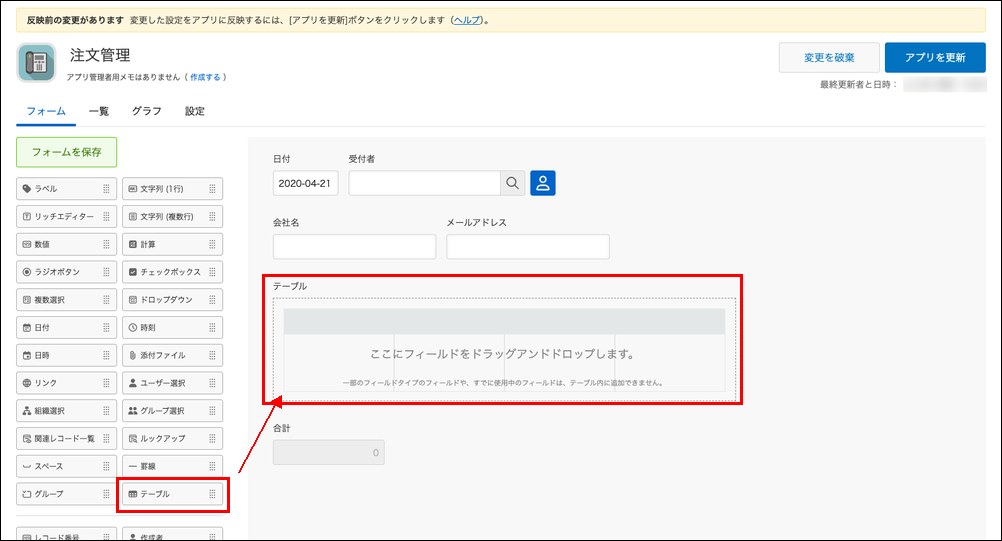Select the リッチエディター field item
This screenshot has width=1002, height=541.
click(66, 217)
